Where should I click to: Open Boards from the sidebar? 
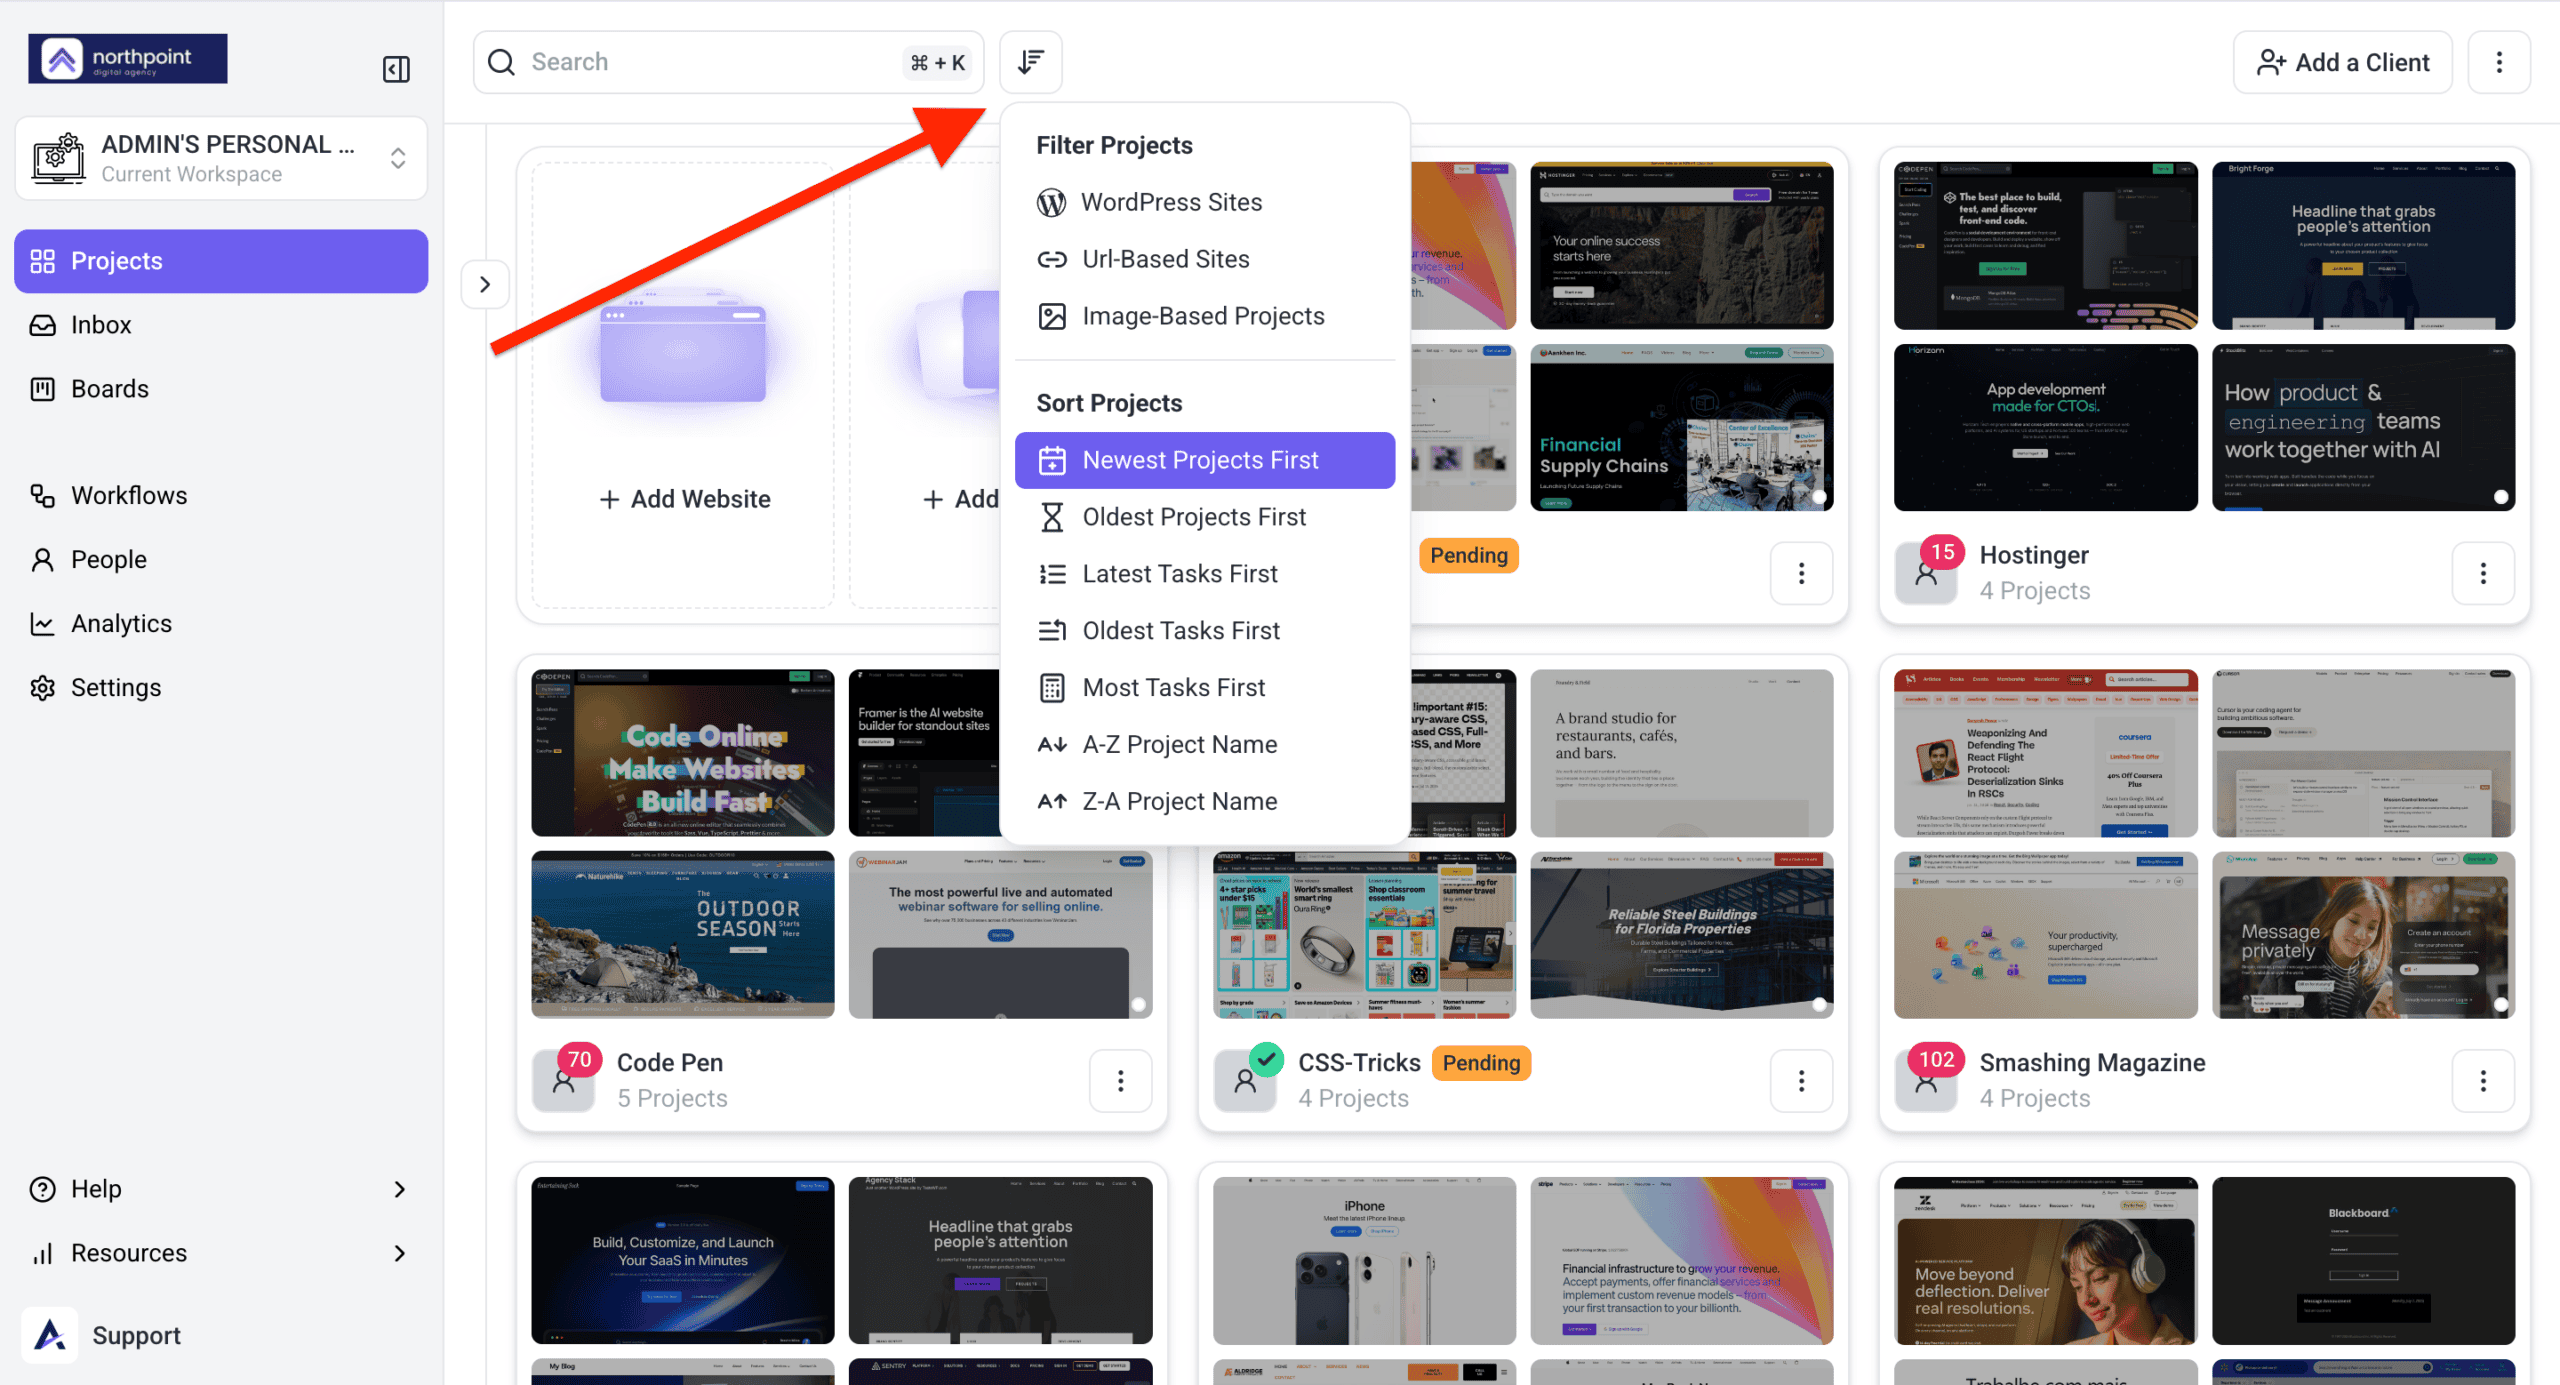221,389
